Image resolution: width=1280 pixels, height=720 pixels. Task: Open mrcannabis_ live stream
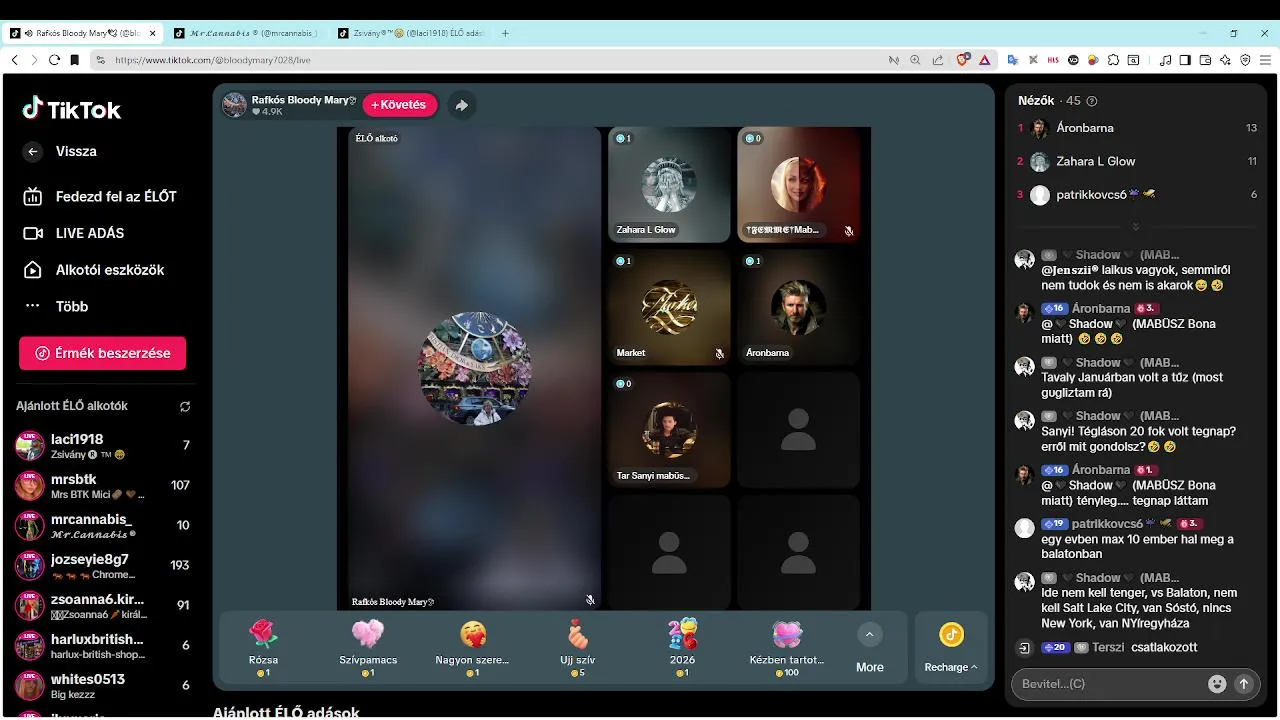tap(102, 526)
